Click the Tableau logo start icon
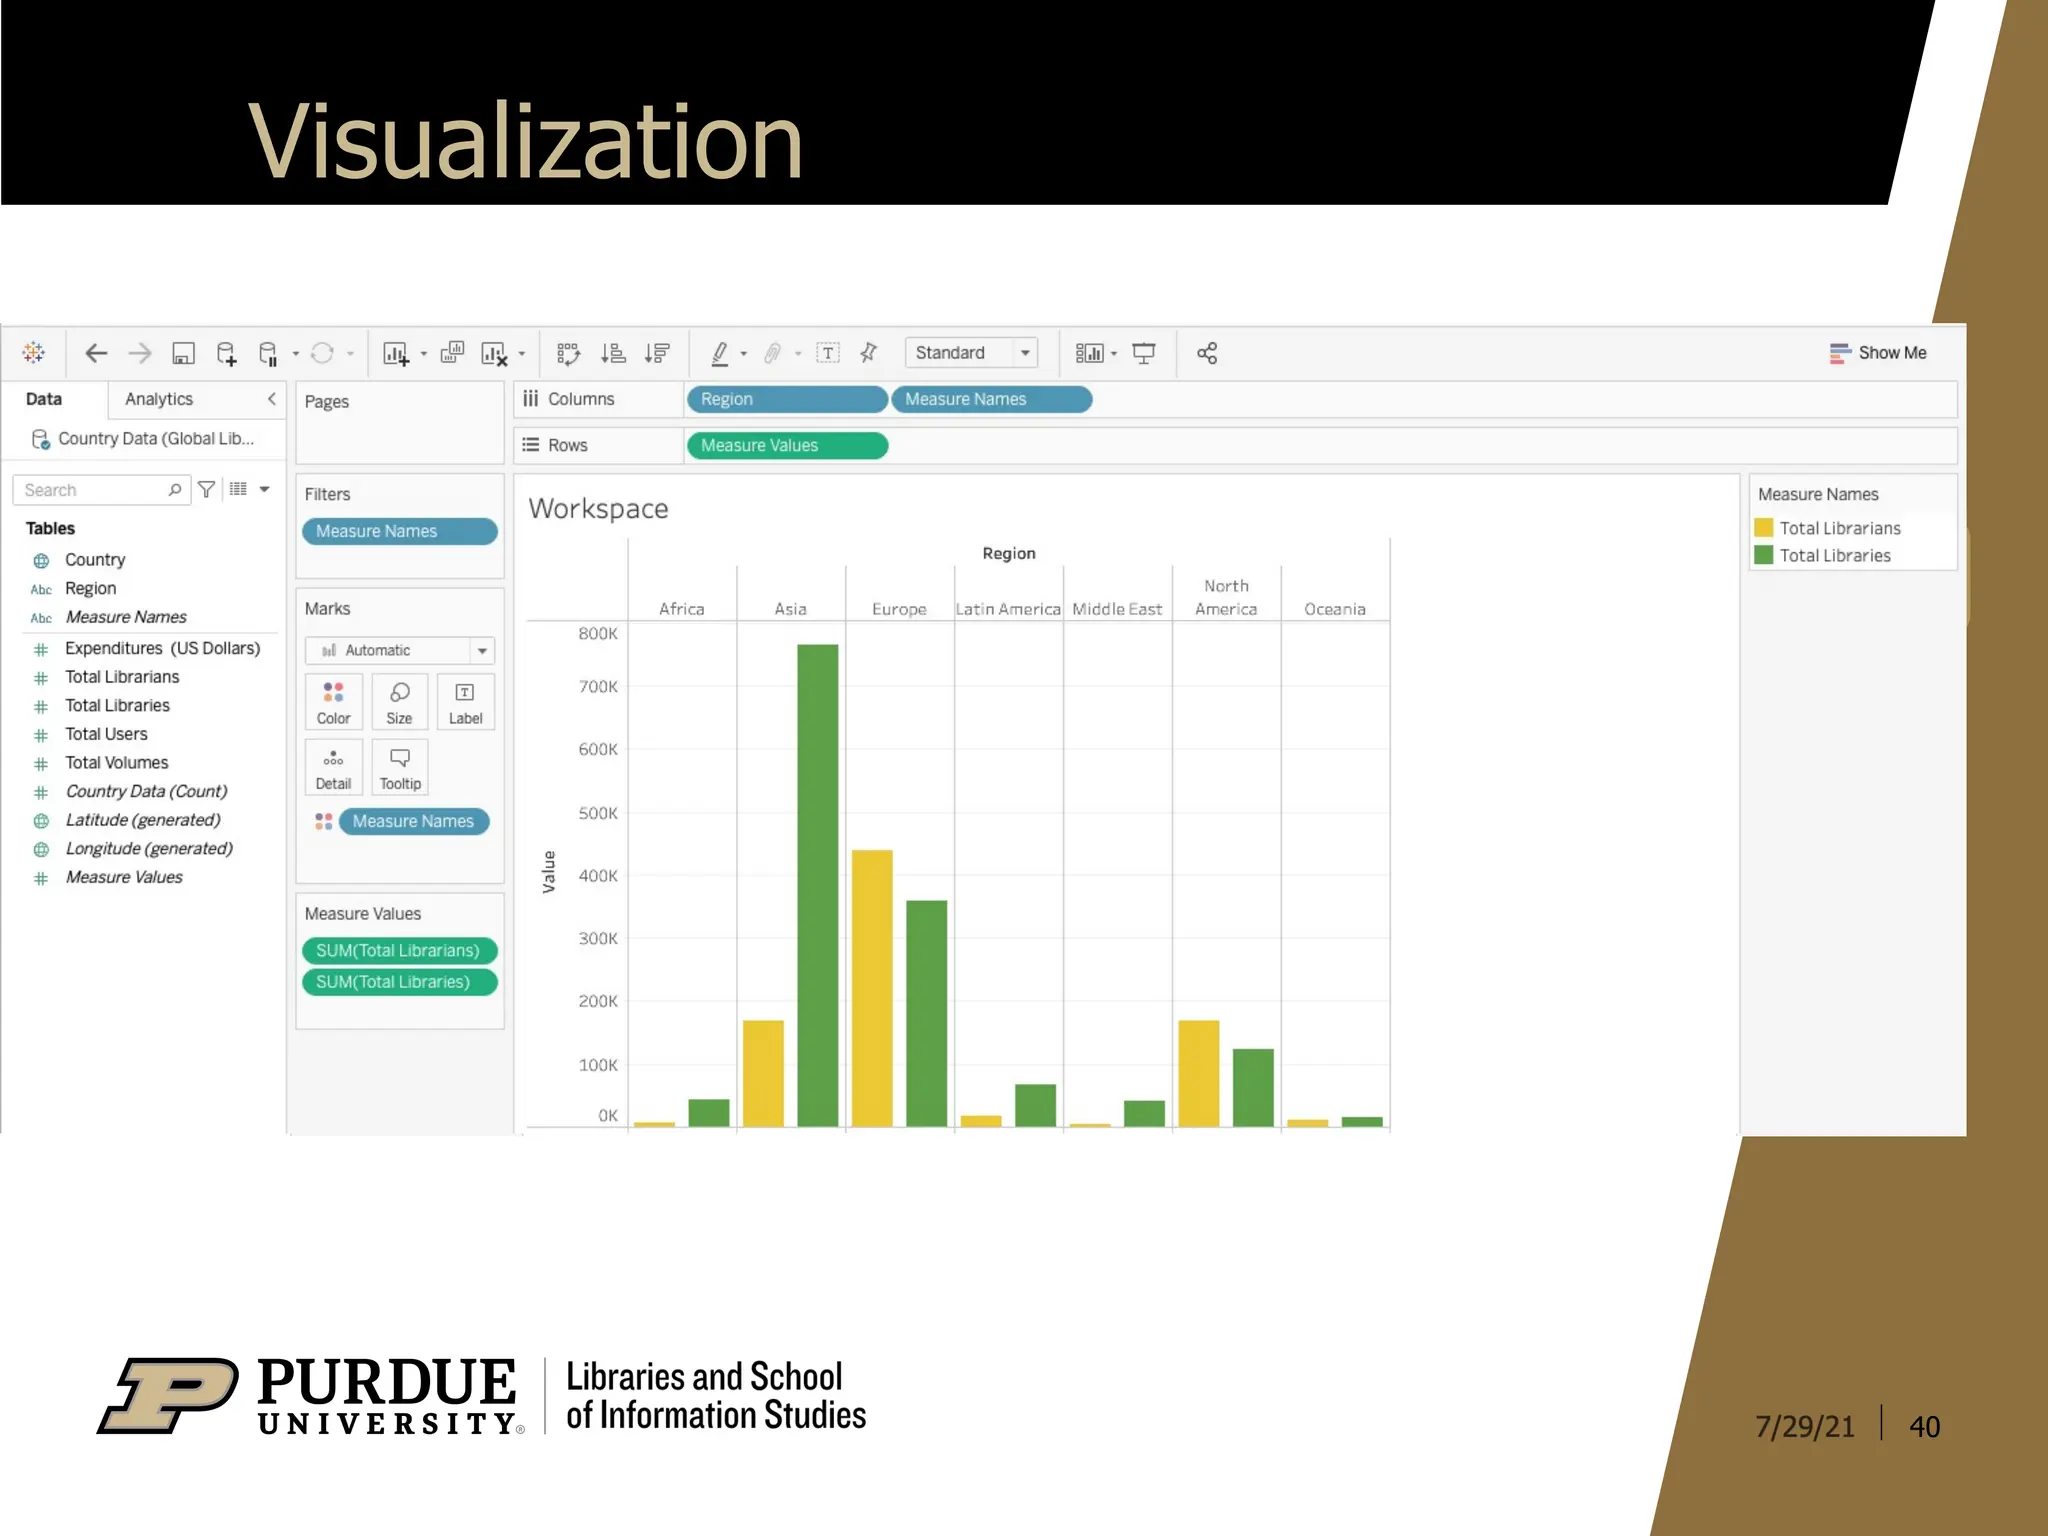Screen dimensions: 2048x1536 pos(33,353)
